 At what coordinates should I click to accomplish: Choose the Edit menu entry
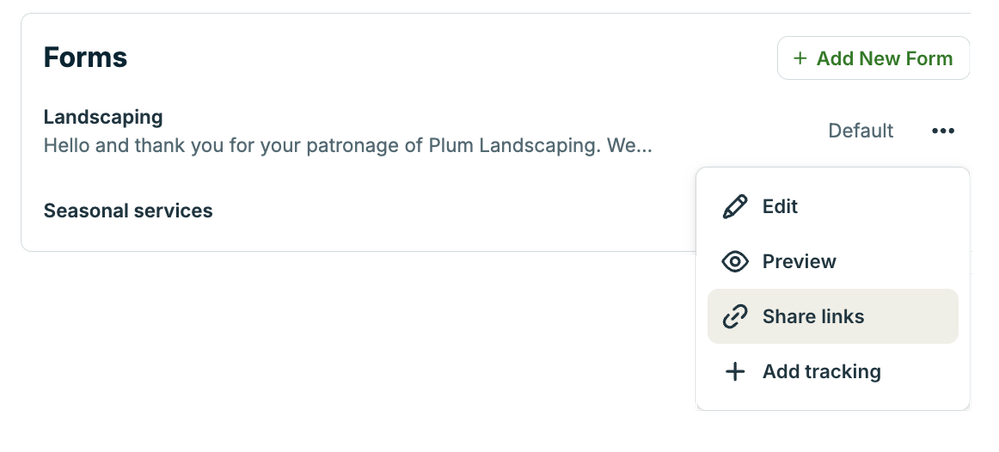(780, 207)
